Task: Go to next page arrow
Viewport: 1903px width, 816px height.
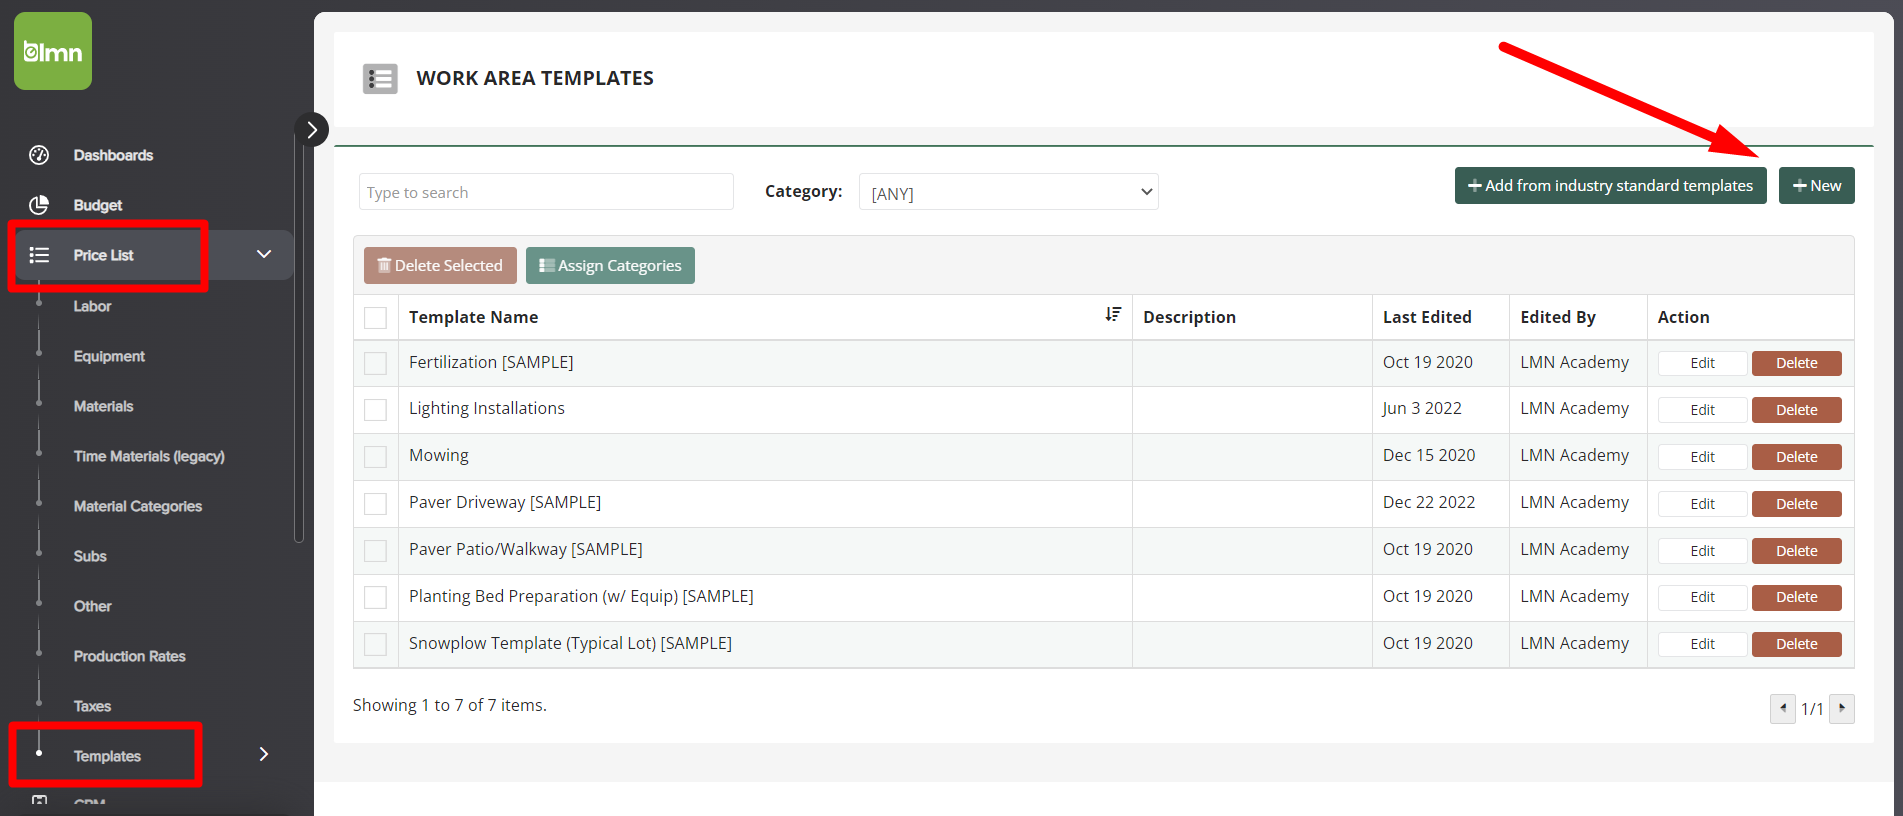Action: (1842, 708)
